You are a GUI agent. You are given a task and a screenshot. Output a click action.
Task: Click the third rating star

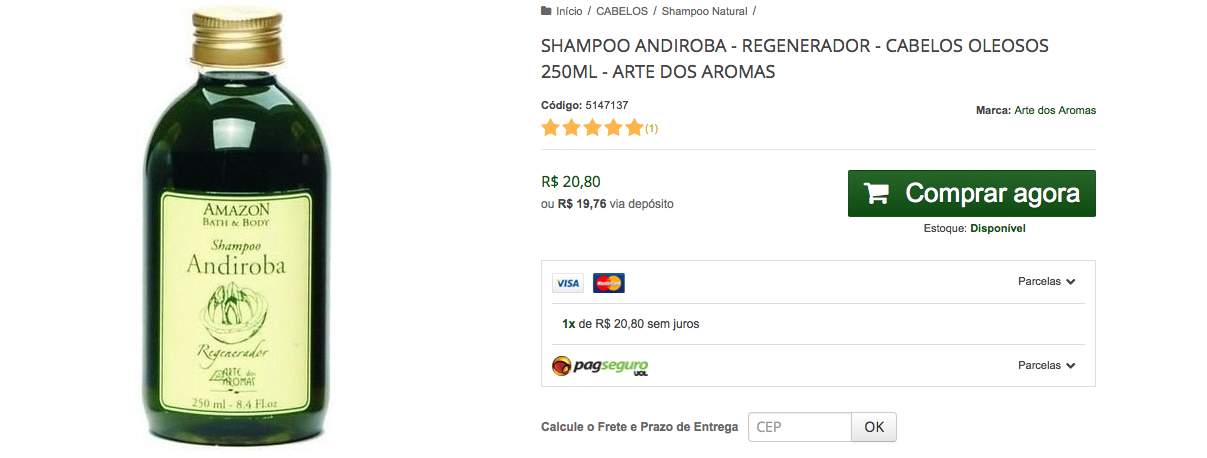tap(592, 128)
